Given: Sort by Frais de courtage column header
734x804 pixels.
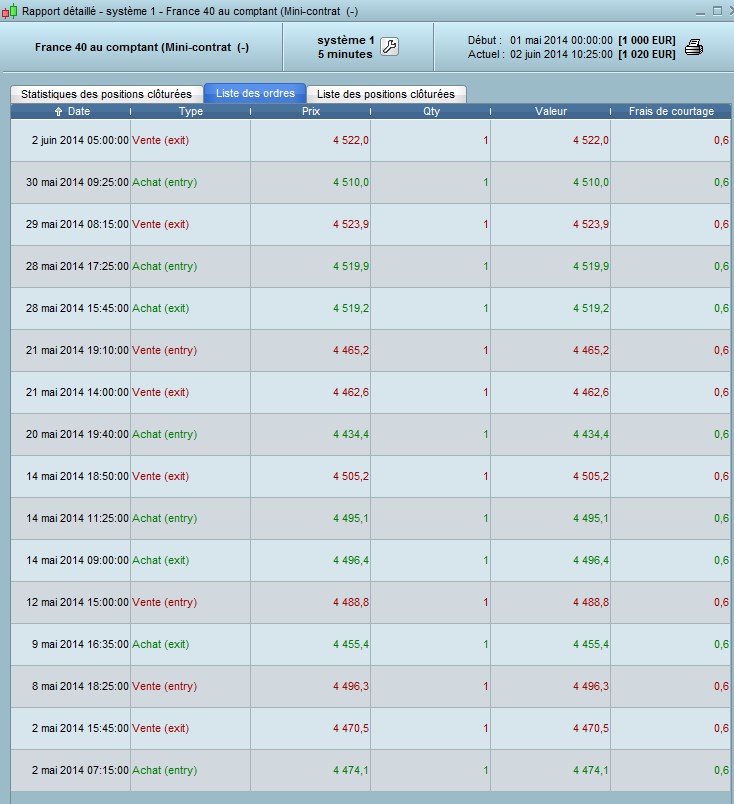Looking at the screenshot, I should tap(671, 111).
